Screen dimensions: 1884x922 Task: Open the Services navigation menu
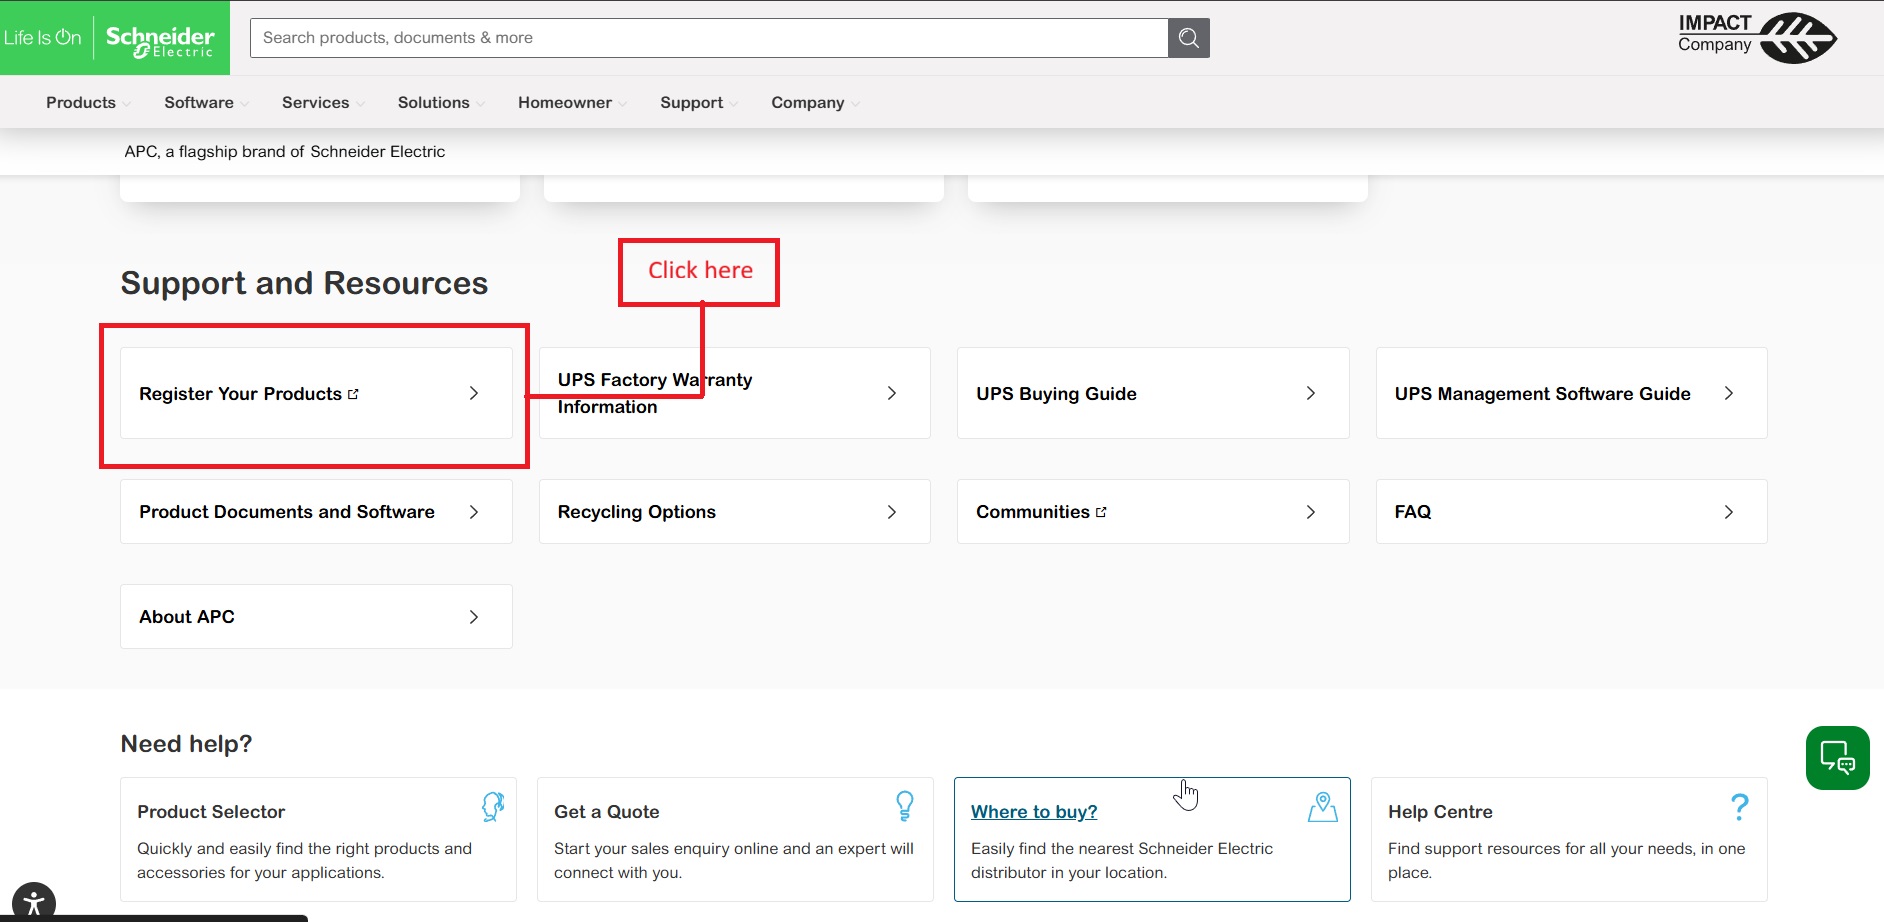click(x=316, y=103)
